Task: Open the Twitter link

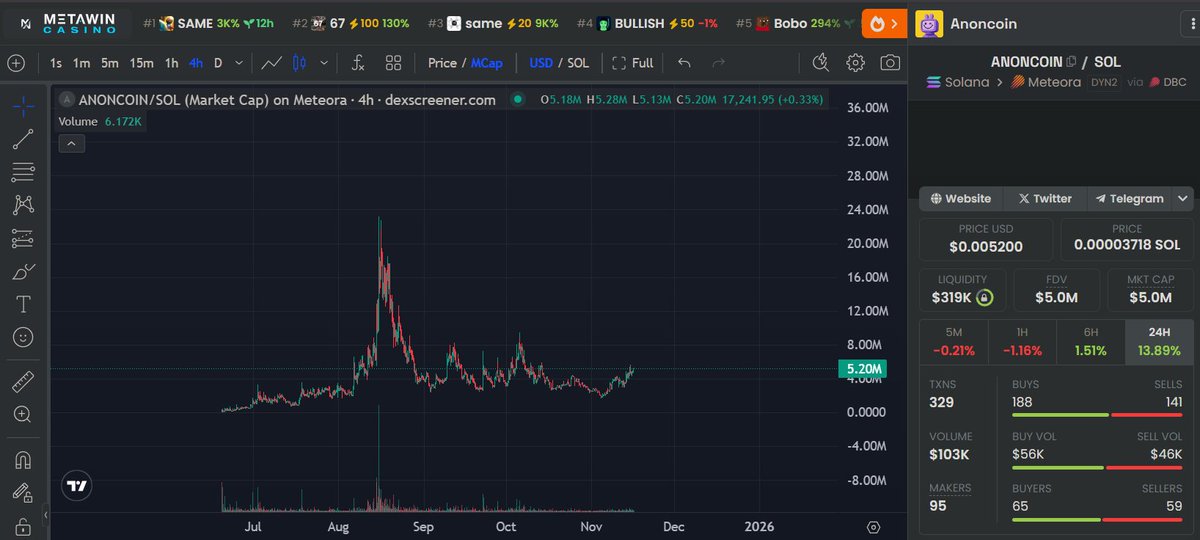Action: 1045,198
